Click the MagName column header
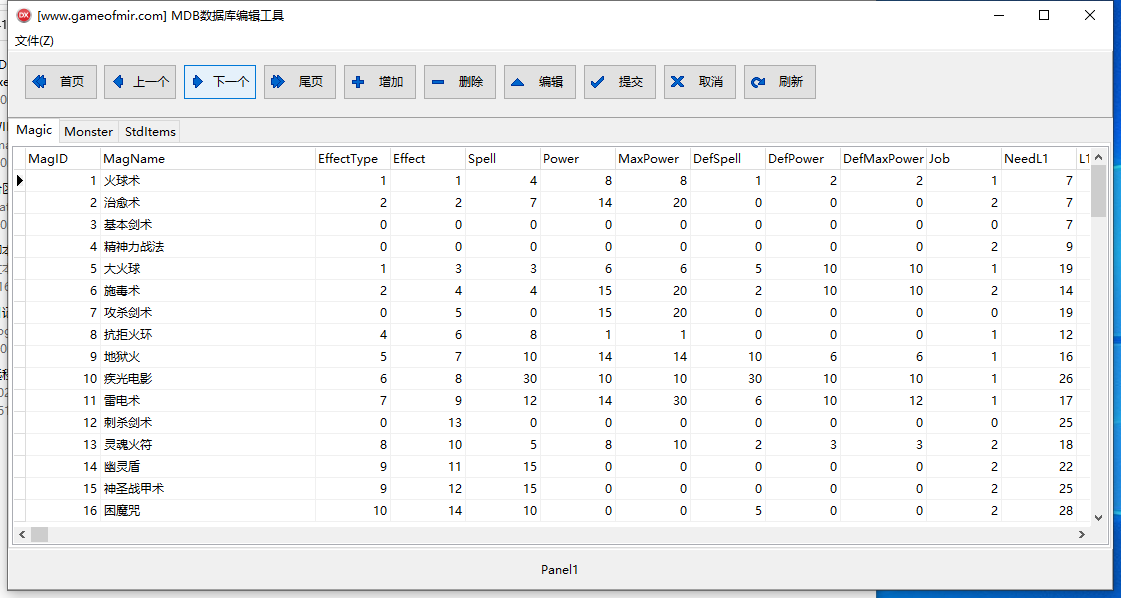This screenshot has width=1121, height=598. tap(208, 159)
